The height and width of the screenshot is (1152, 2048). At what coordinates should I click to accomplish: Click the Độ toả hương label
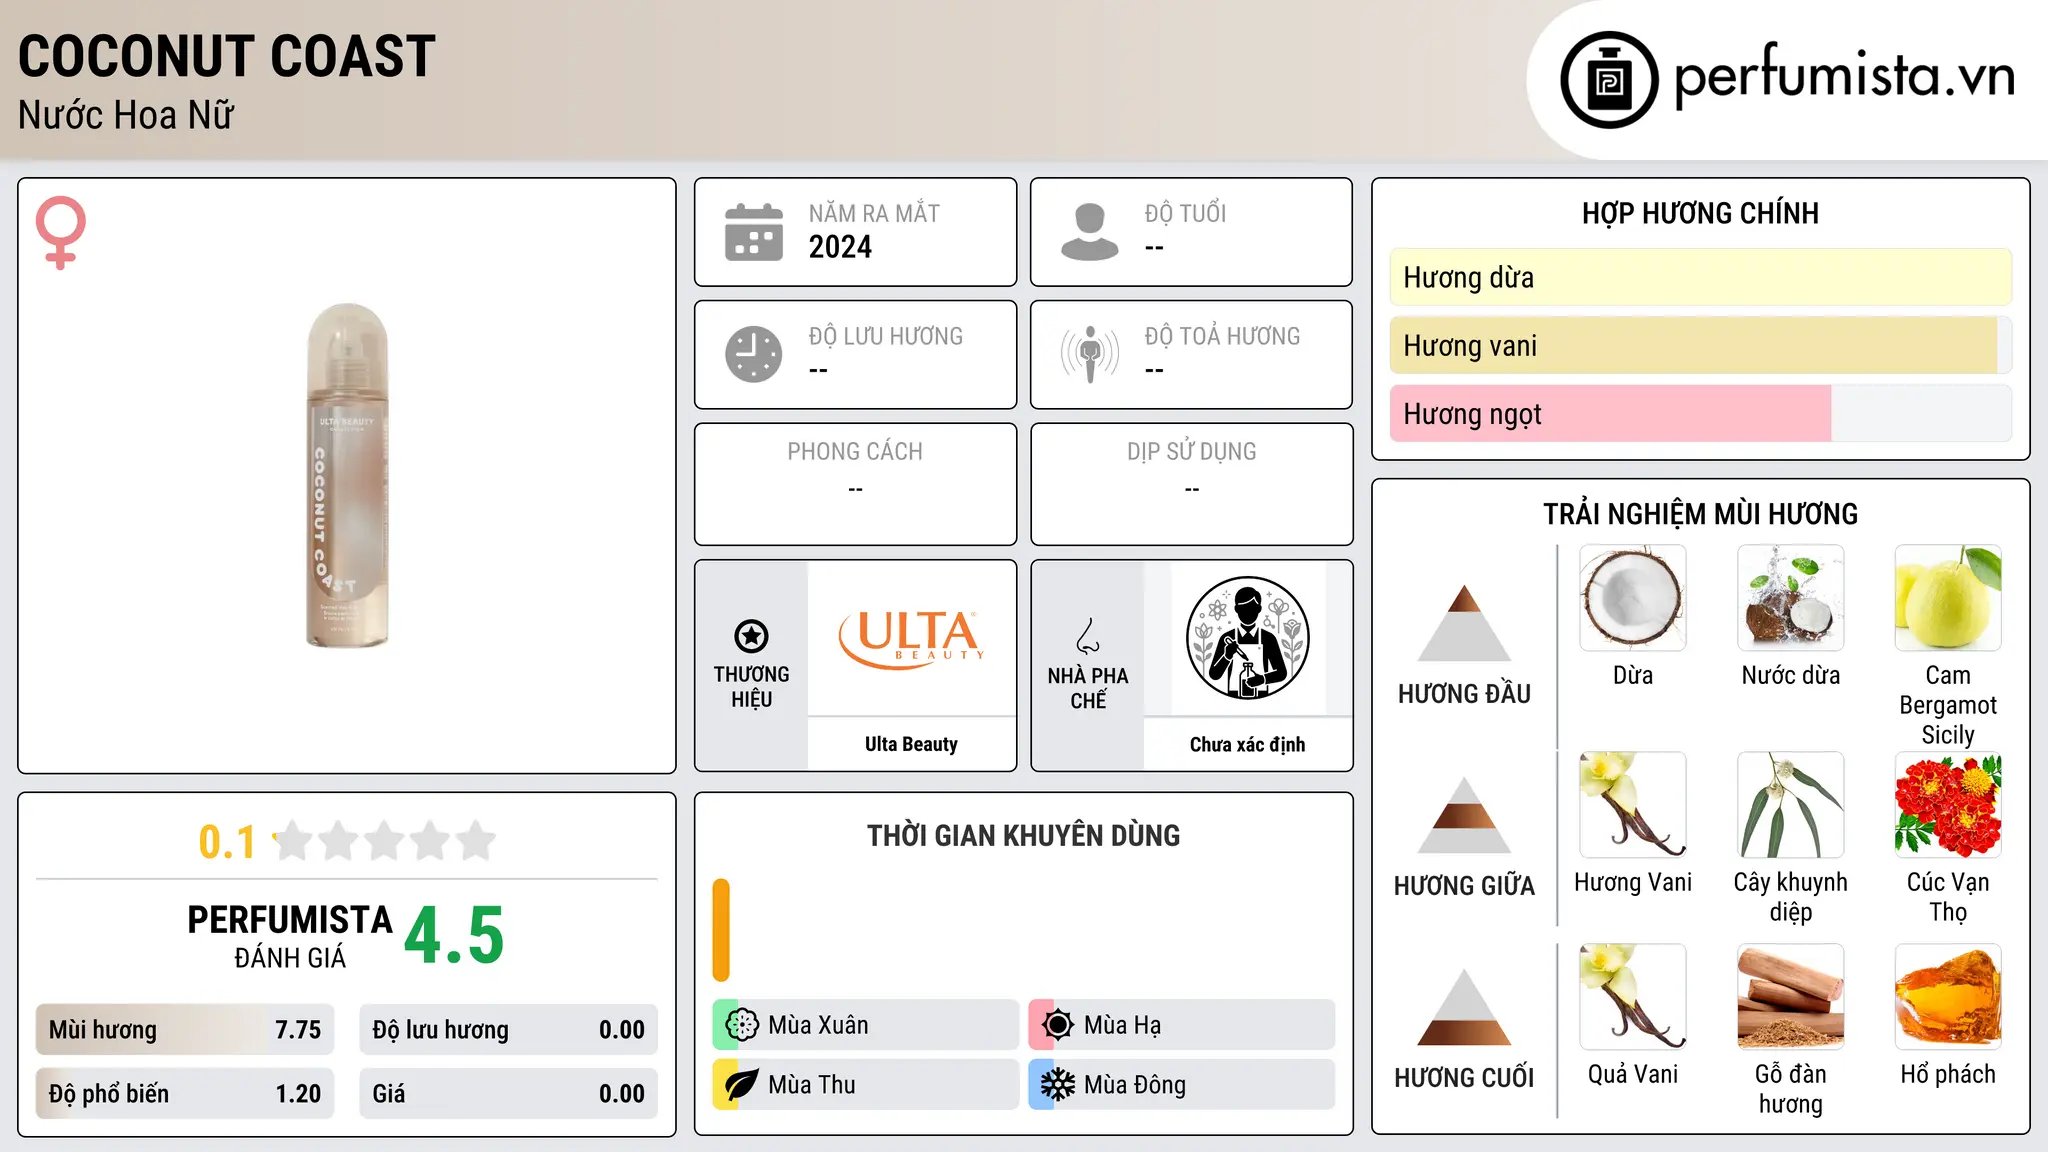point(1222,336)
